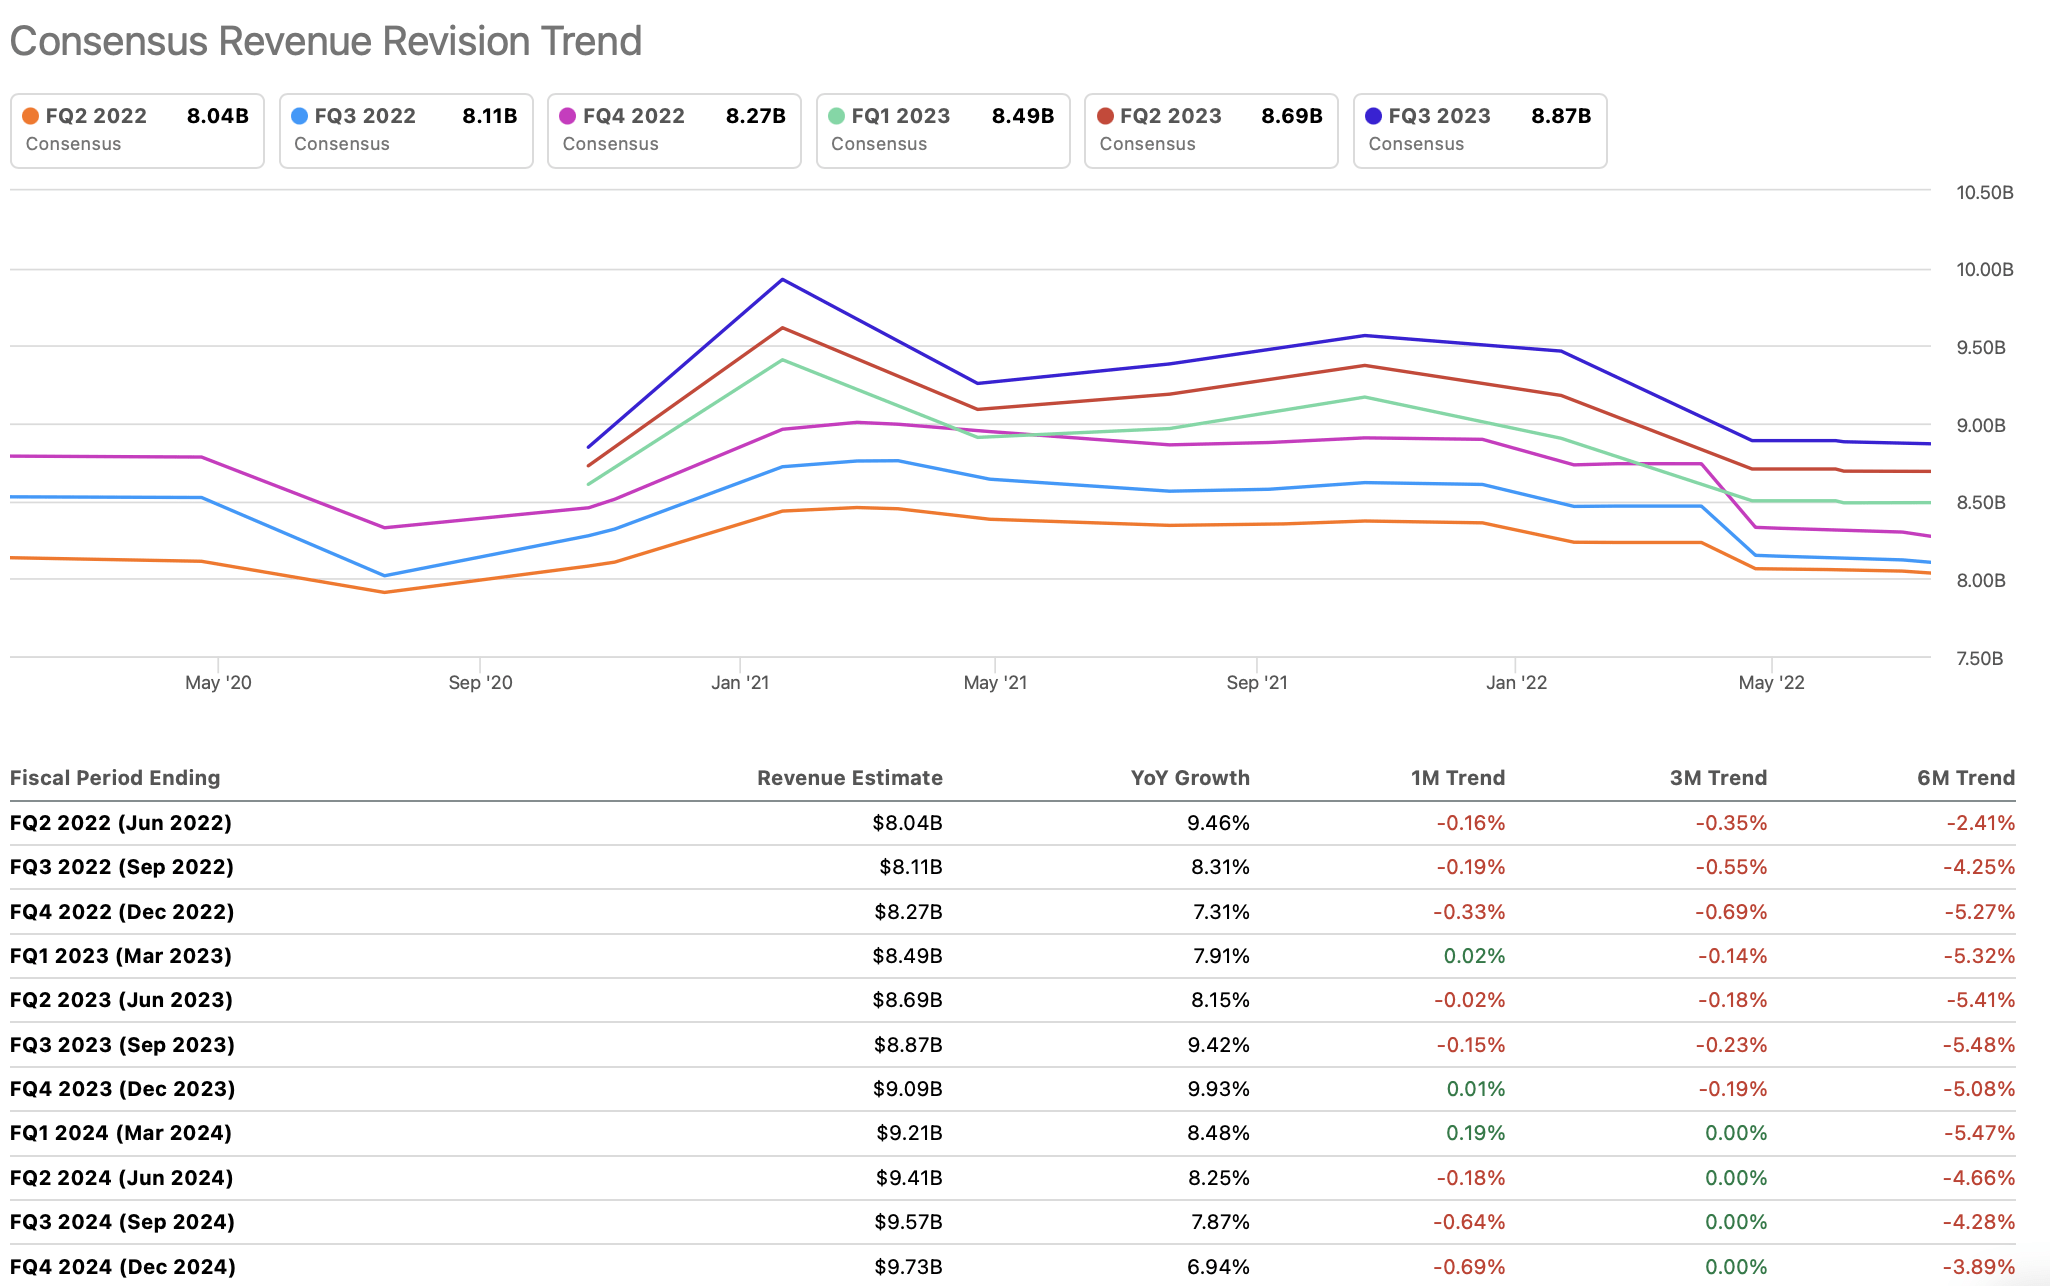This screenshot has width=2050, height=1286.
Task: Sort by Revenue Estimate column header
Action: click(x=849, y=778)
